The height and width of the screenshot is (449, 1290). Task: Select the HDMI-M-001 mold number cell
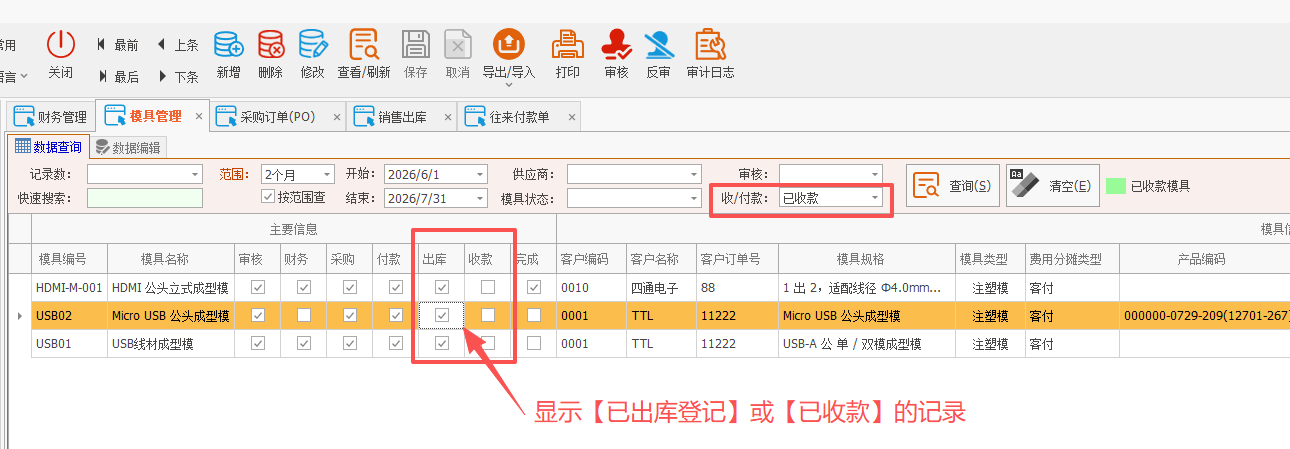click(x=69, y=287)
